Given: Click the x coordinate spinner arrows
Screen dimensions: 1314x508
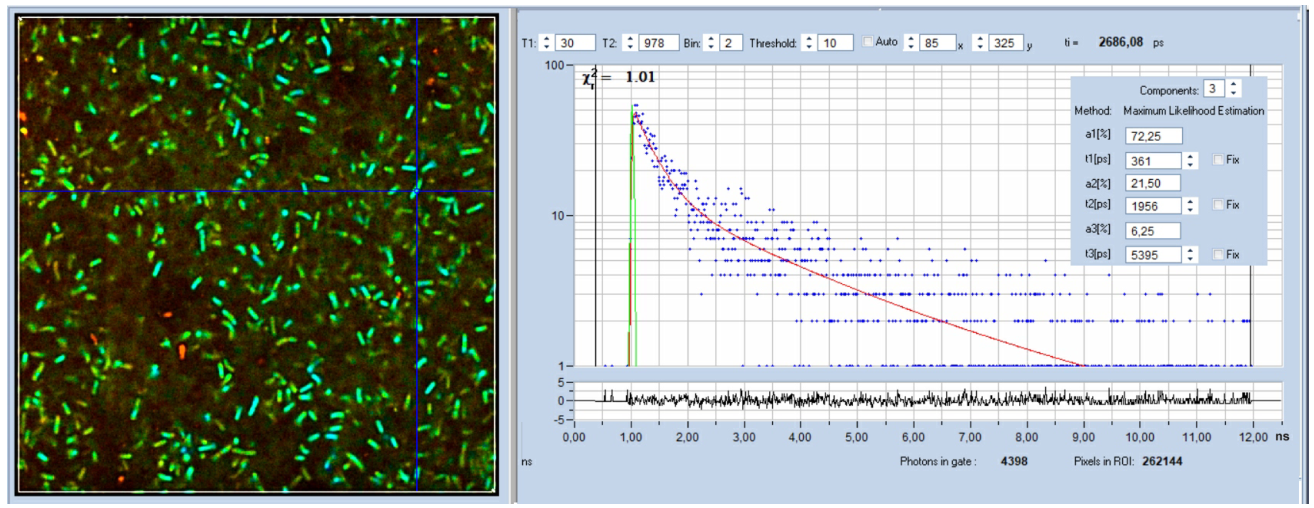Looking at the screenshot, I should pos(910,43).
